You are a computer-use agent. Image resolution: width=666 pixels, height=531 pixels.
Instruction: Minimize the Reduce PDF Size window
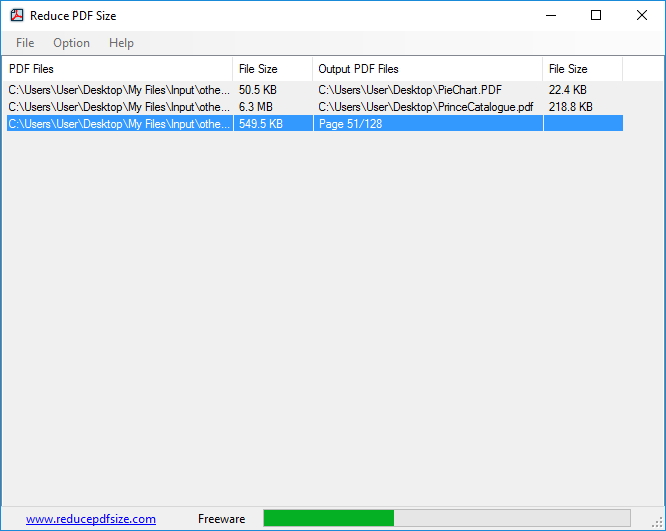coord(551,15)
